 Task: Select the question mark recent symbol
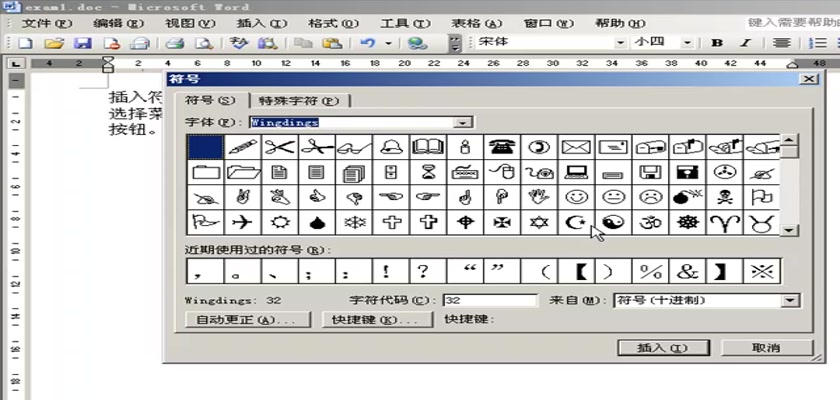(428, 271)
